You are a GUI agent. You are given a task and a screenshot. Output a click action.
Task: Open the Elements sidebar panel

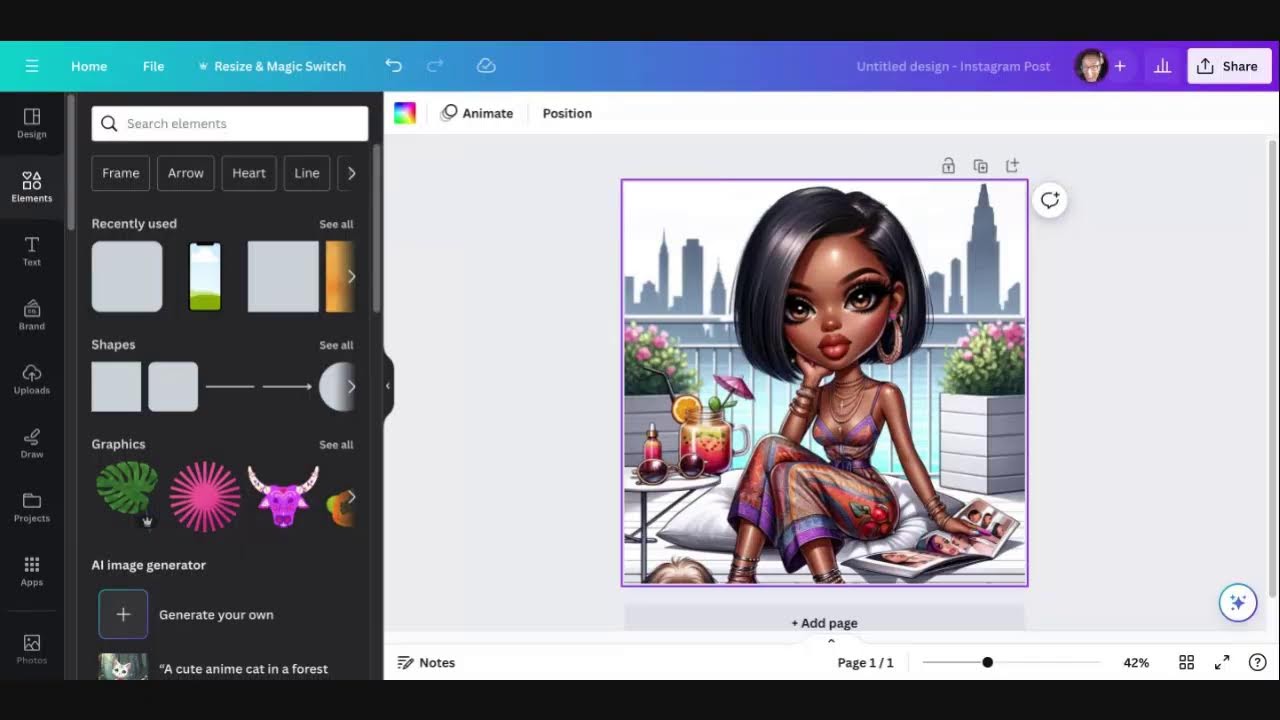32,187
